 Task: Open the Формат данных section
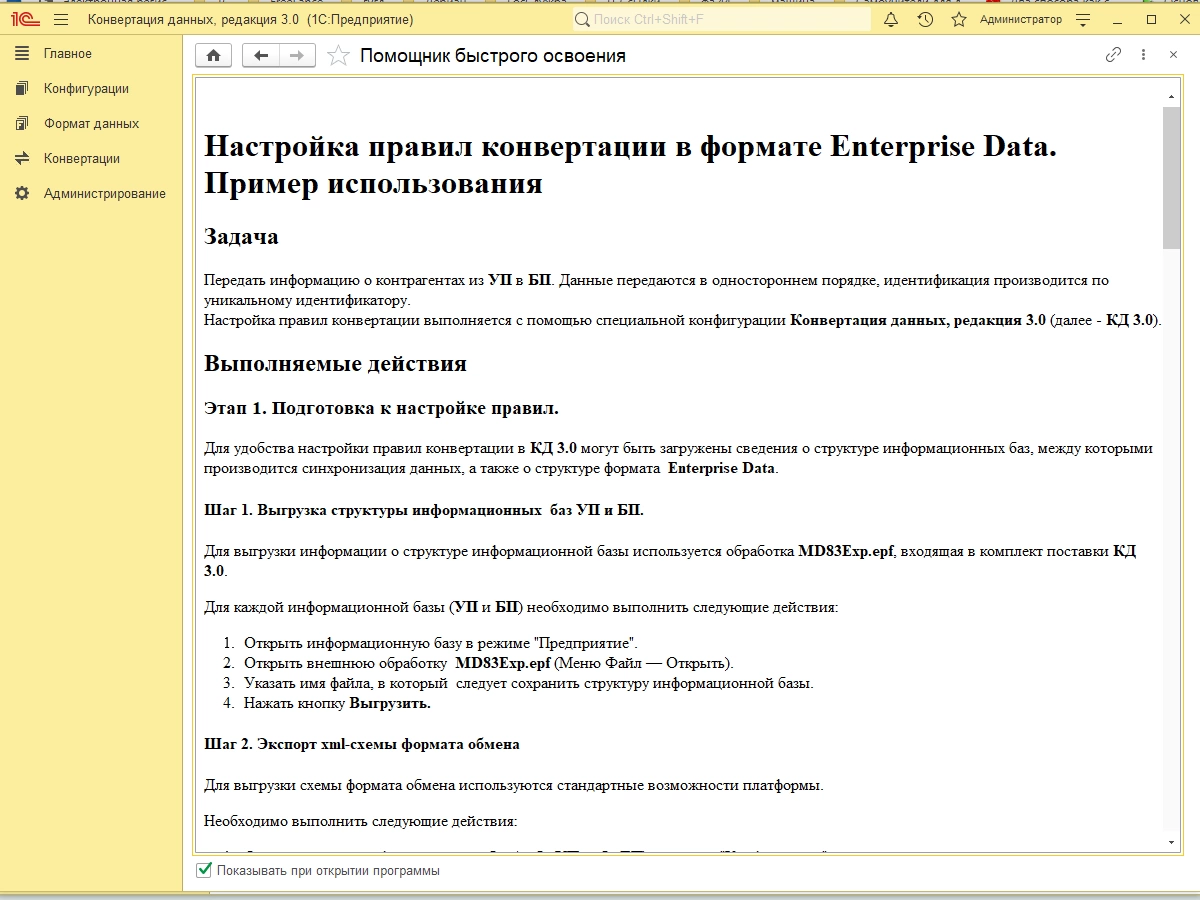pyautogui.click(x=91, y=124)
